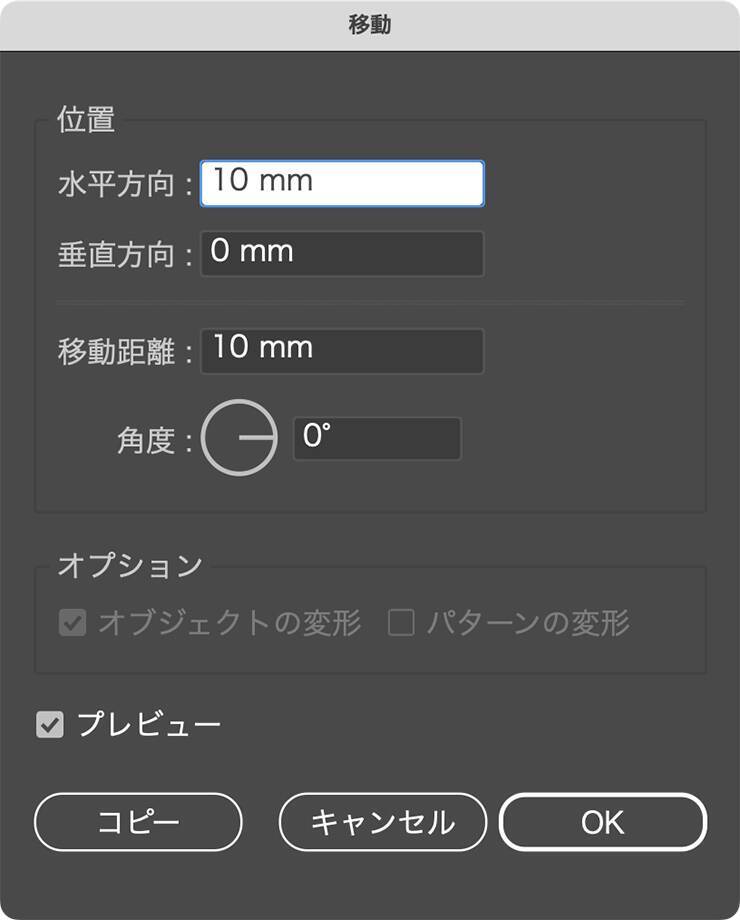Click the パターンの変形 label text
The width and height of the screenshot is (740, 920).
(528, 624)
